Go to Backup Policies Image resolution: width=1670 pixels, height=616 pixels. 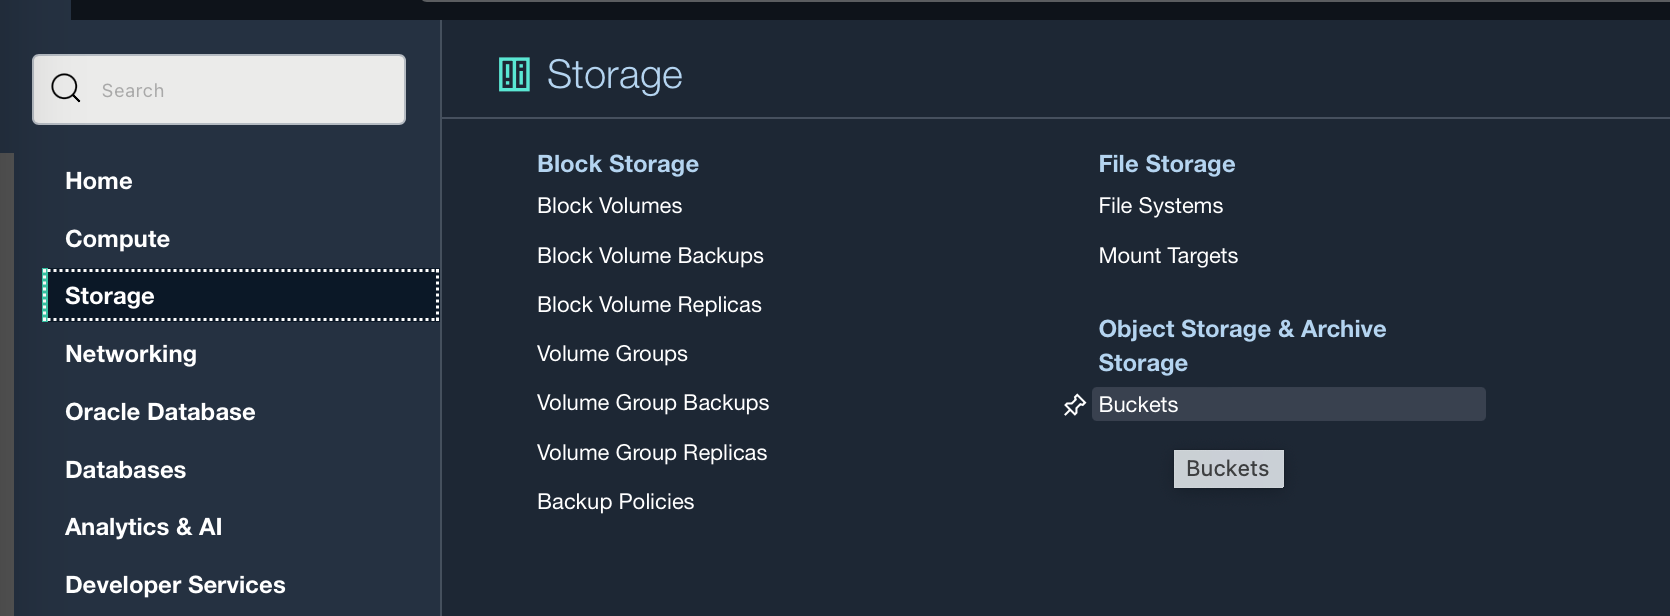tap(615, 502)
